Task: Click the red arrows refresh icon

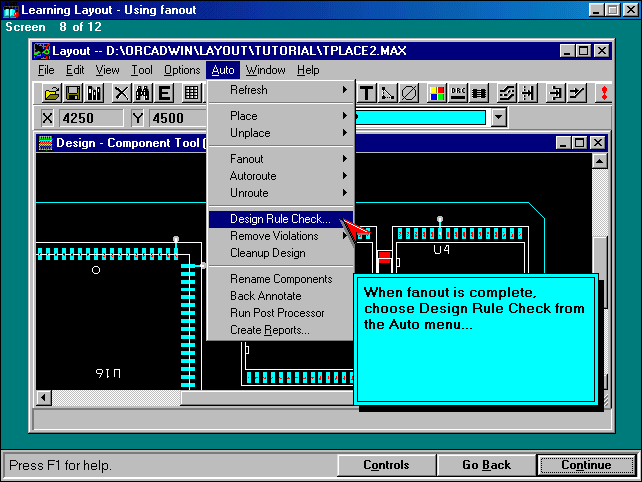Action: pos(604,93)
